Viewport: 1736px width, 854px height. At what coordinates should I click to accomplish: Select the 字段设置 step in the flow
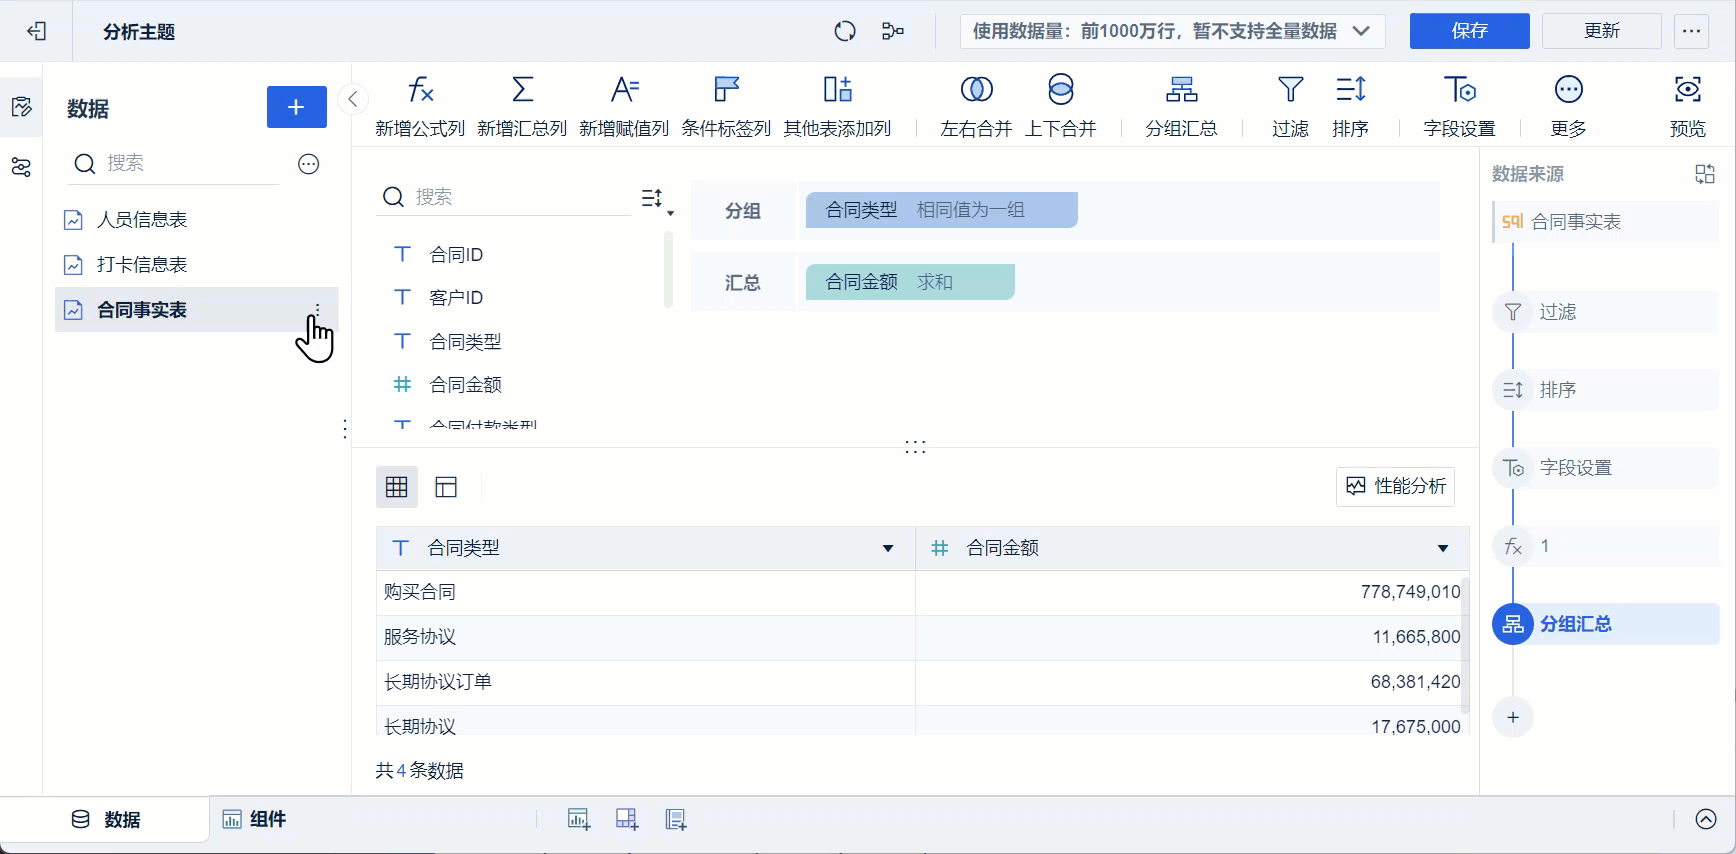tap(1606, 468)
